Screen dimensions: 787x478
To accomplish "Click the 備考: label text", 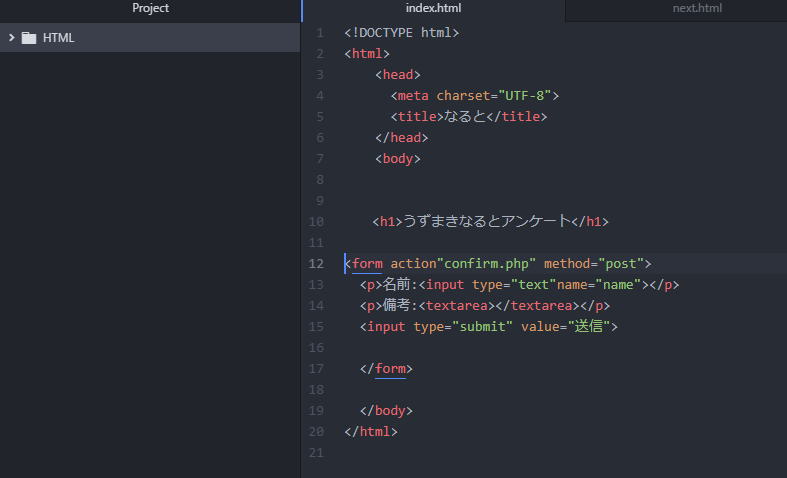I will point(400,306).
